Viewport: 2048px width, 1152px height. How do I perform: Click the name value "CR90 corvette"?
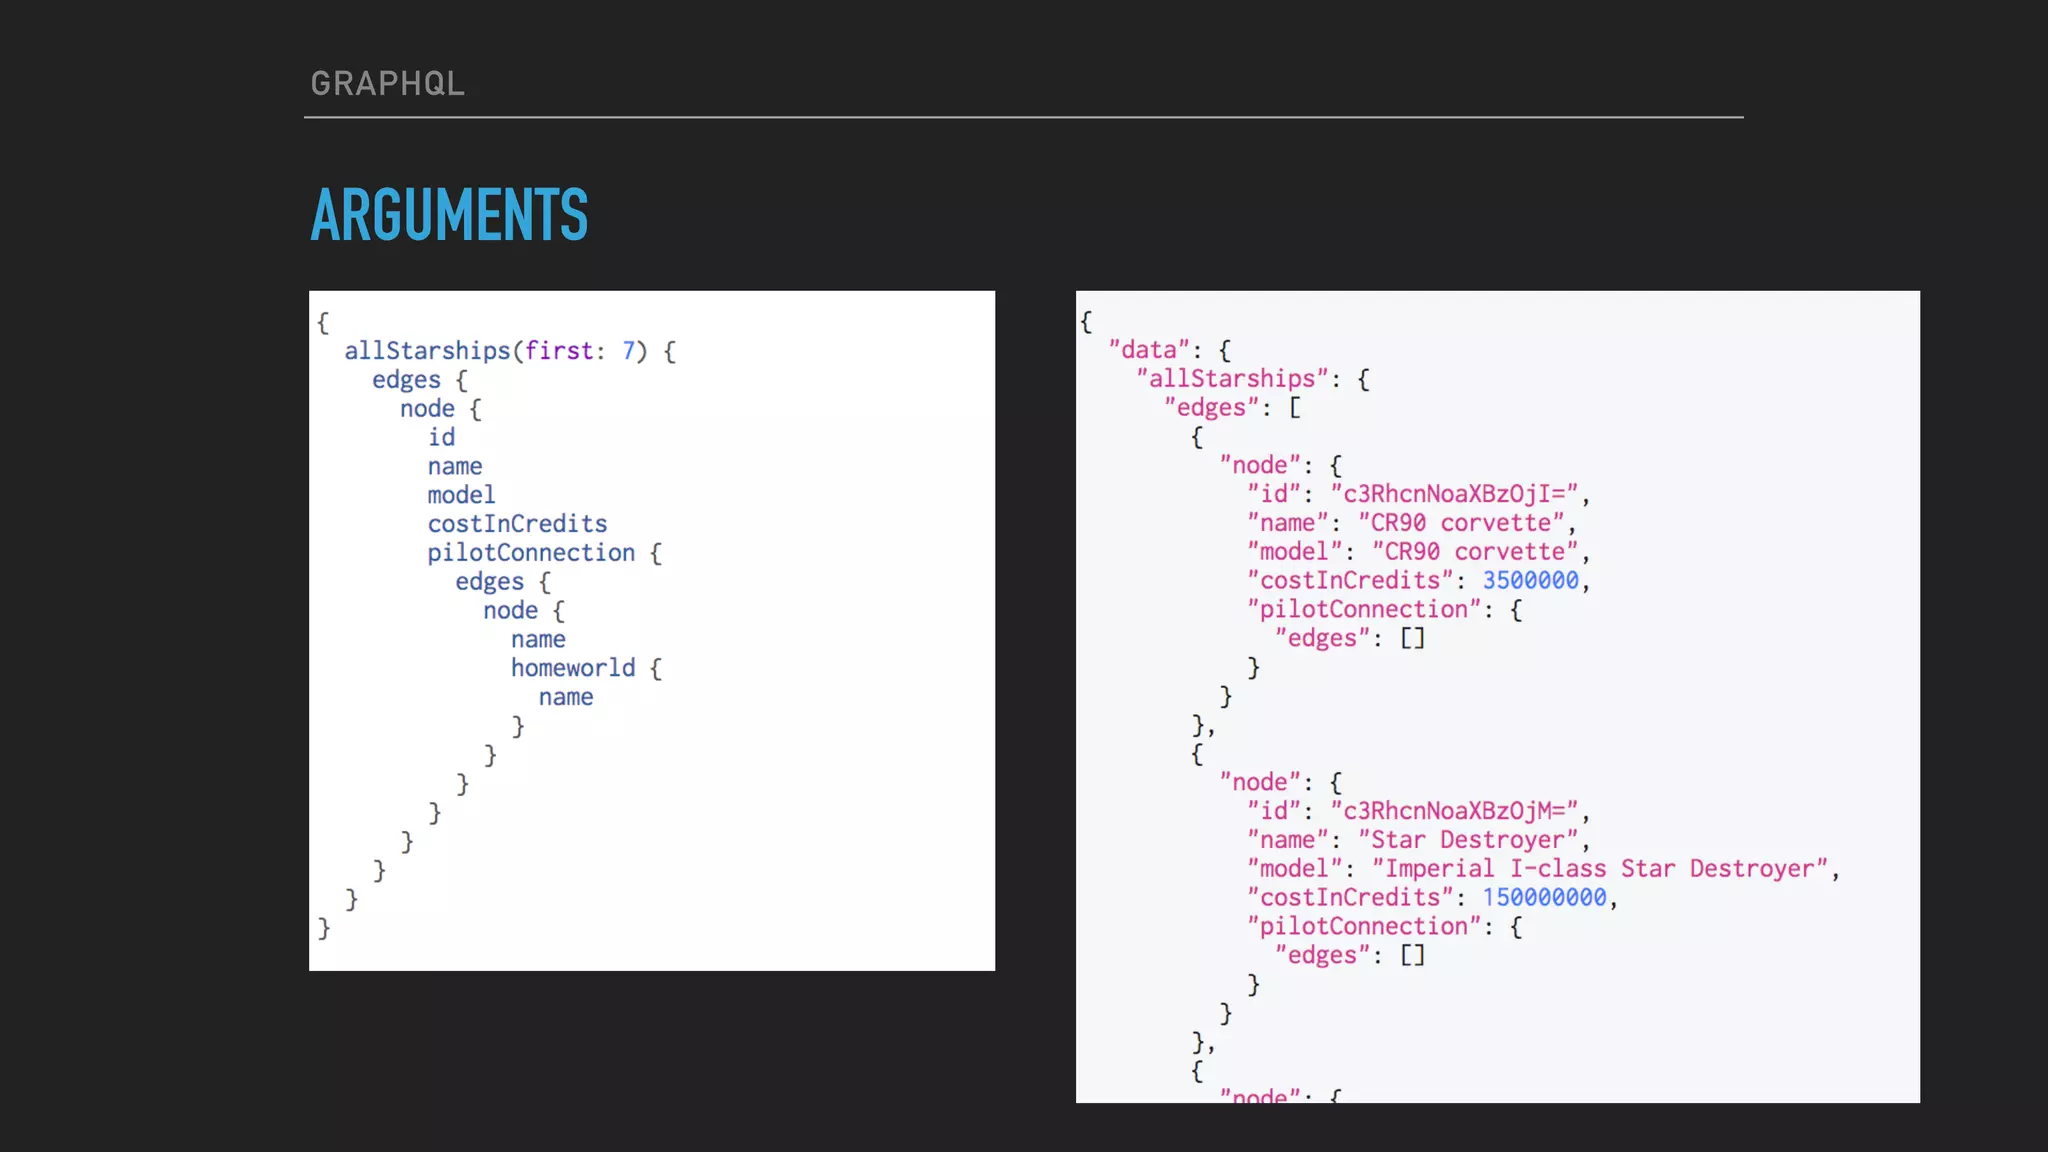(1461, 523)
